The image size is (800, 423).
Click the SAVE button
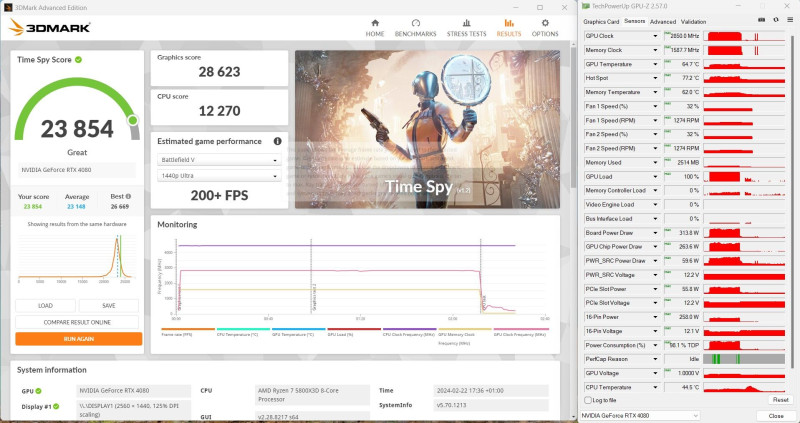109,306
